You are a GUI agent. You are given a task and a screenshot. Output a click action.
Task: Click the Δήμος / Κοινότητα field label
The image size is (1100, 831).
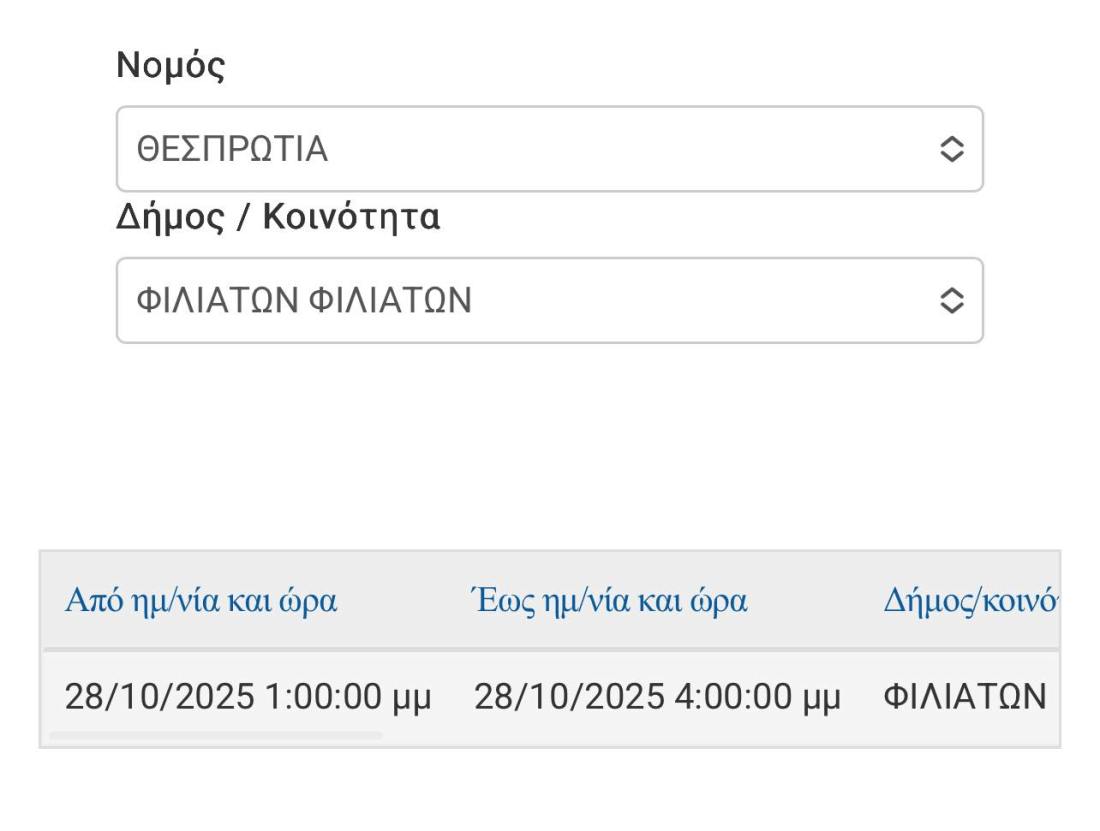pos(278,218)
